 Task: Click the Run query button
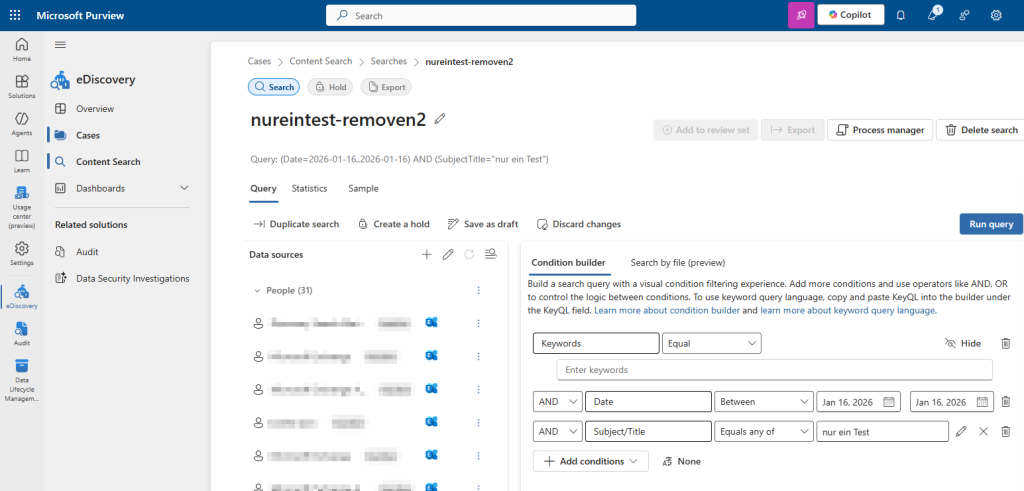990,224
